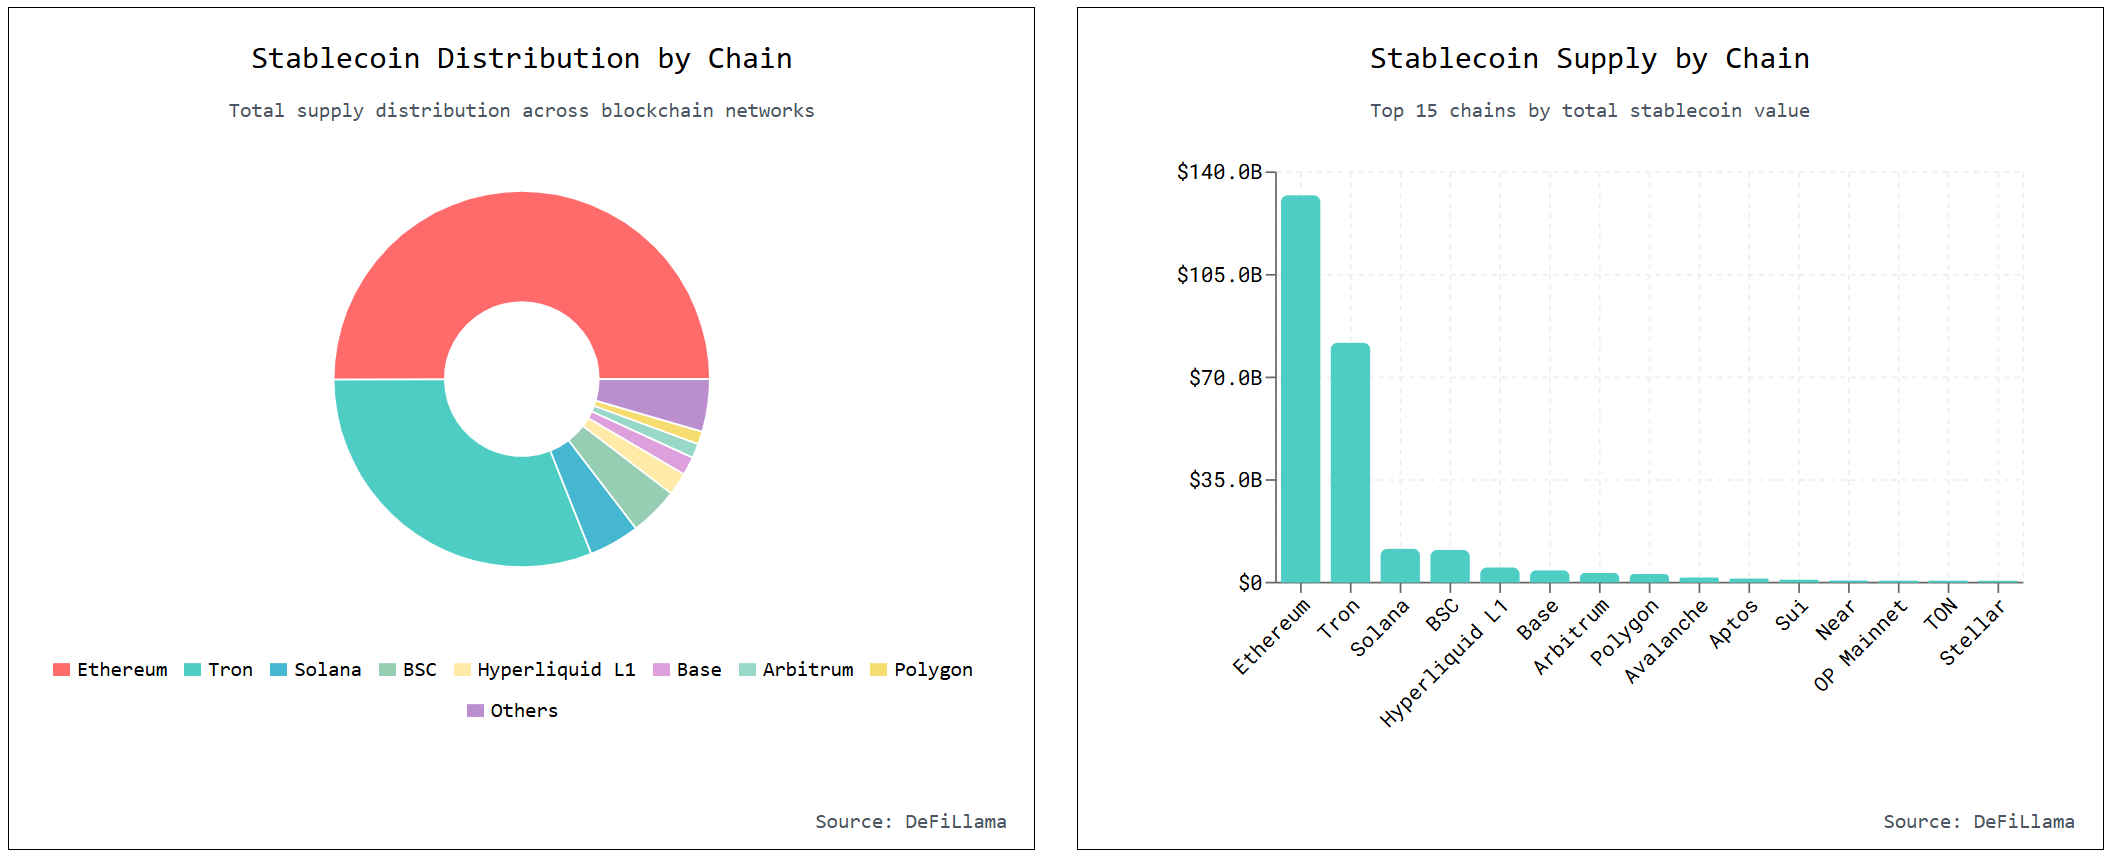Click the Solana bar in bar chart
Viewport: 2112px width, 858px height.
point(1400,566)
